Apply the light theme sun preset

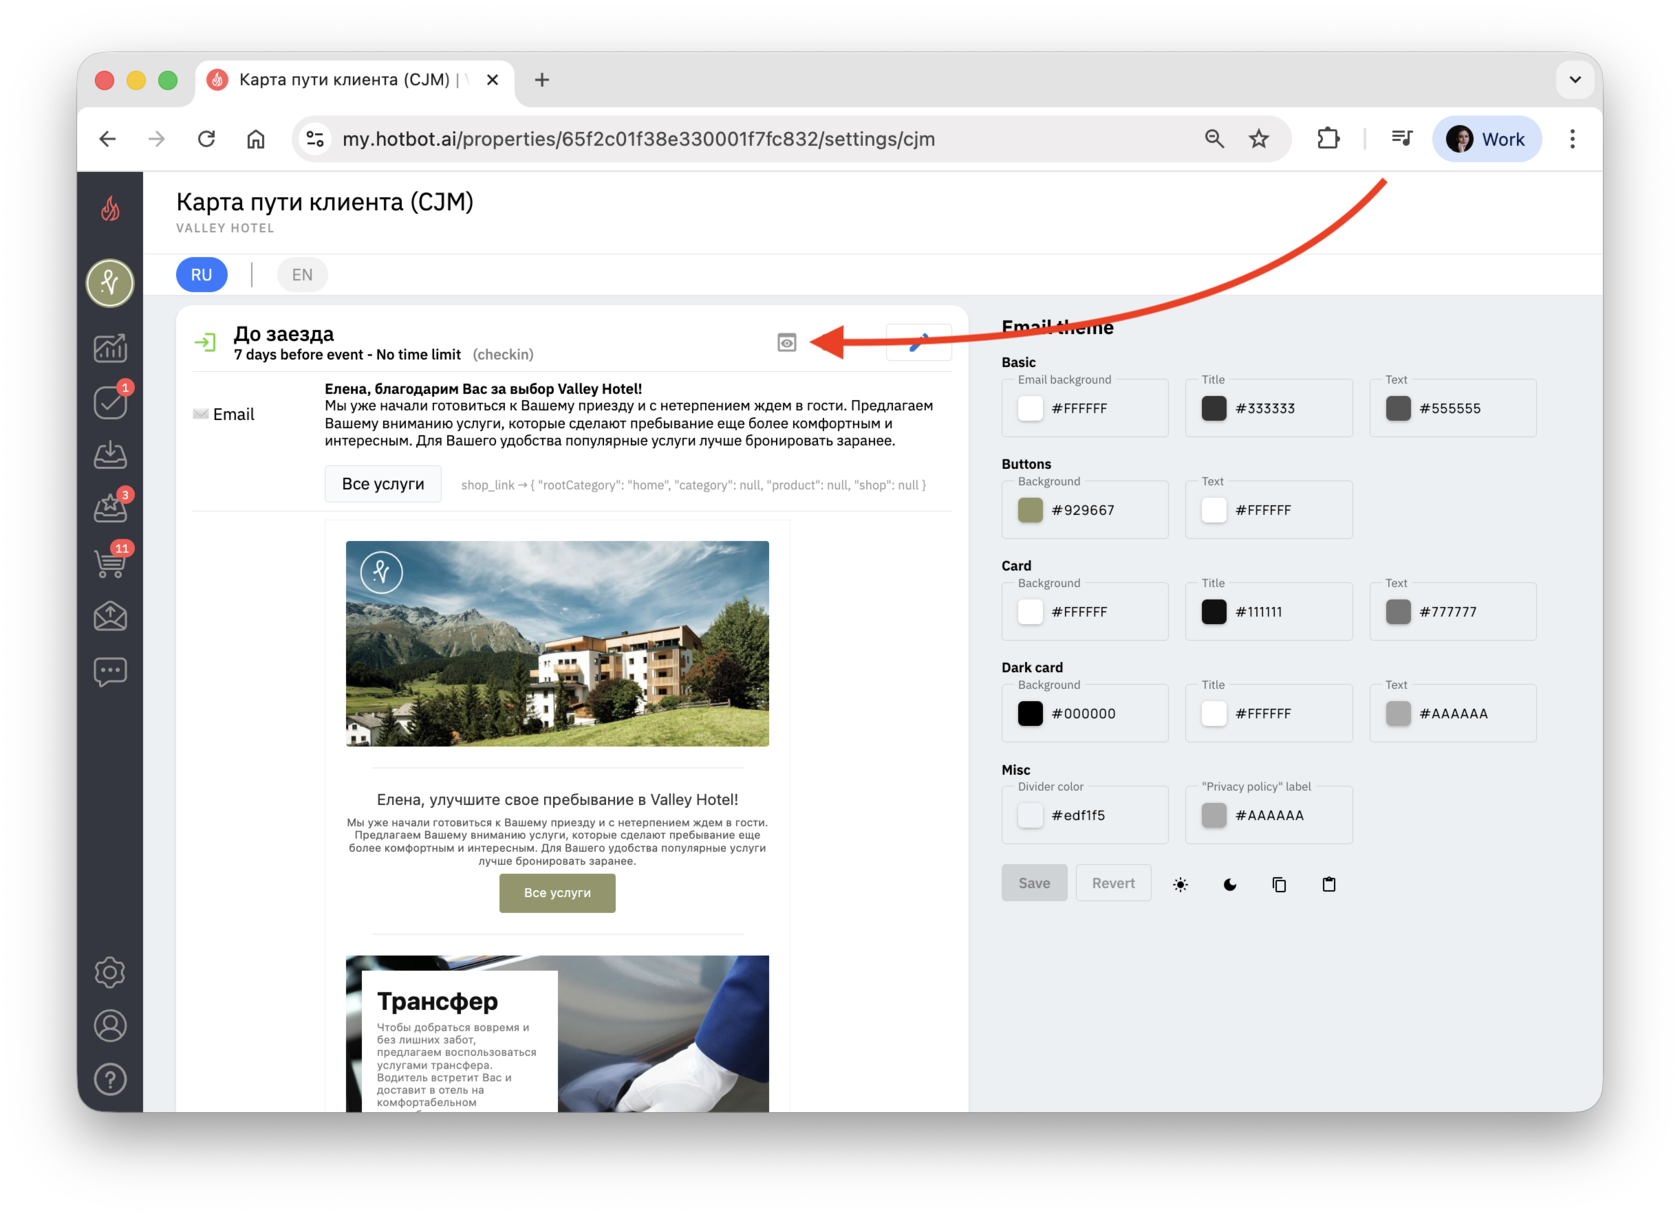coord(1181,884)
